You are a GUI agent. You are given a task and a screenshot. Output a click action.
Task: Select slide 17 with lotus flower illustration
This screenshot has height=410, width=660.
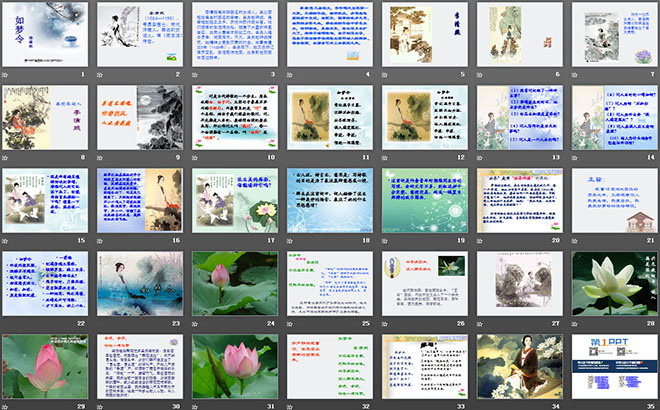235,200
